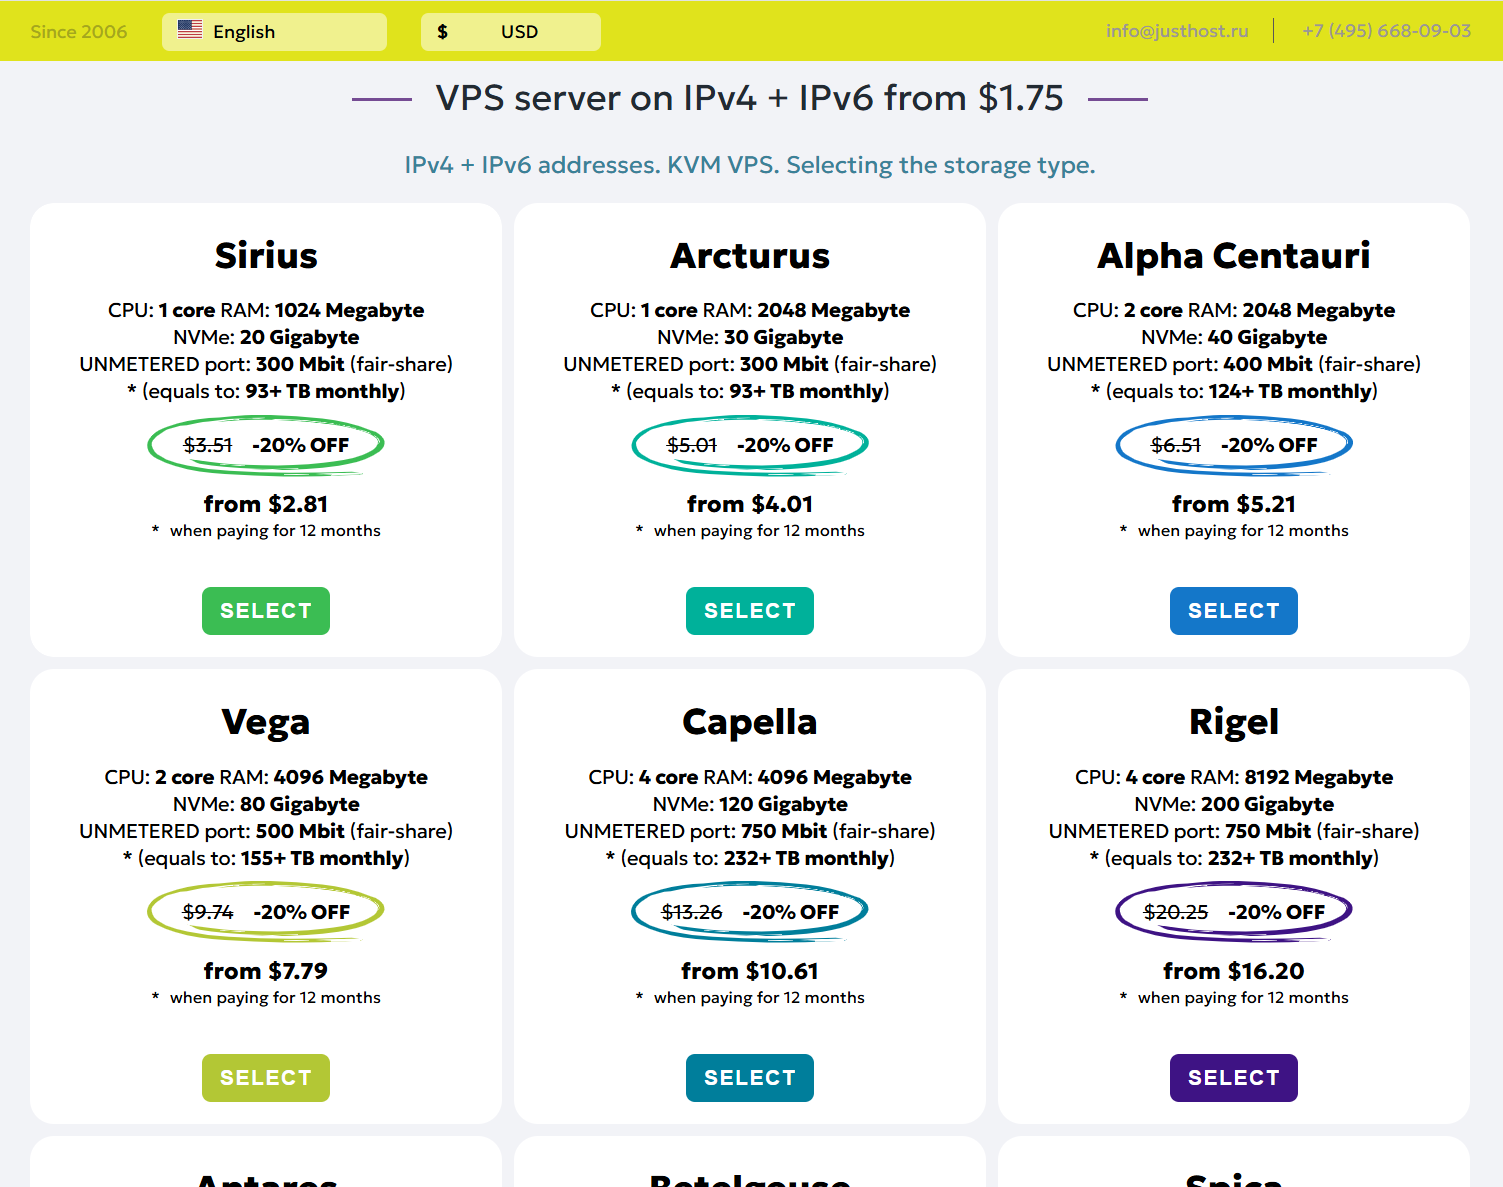
Task: Click the info@justhost.ru email link
Action: [x=1177, y=31]
